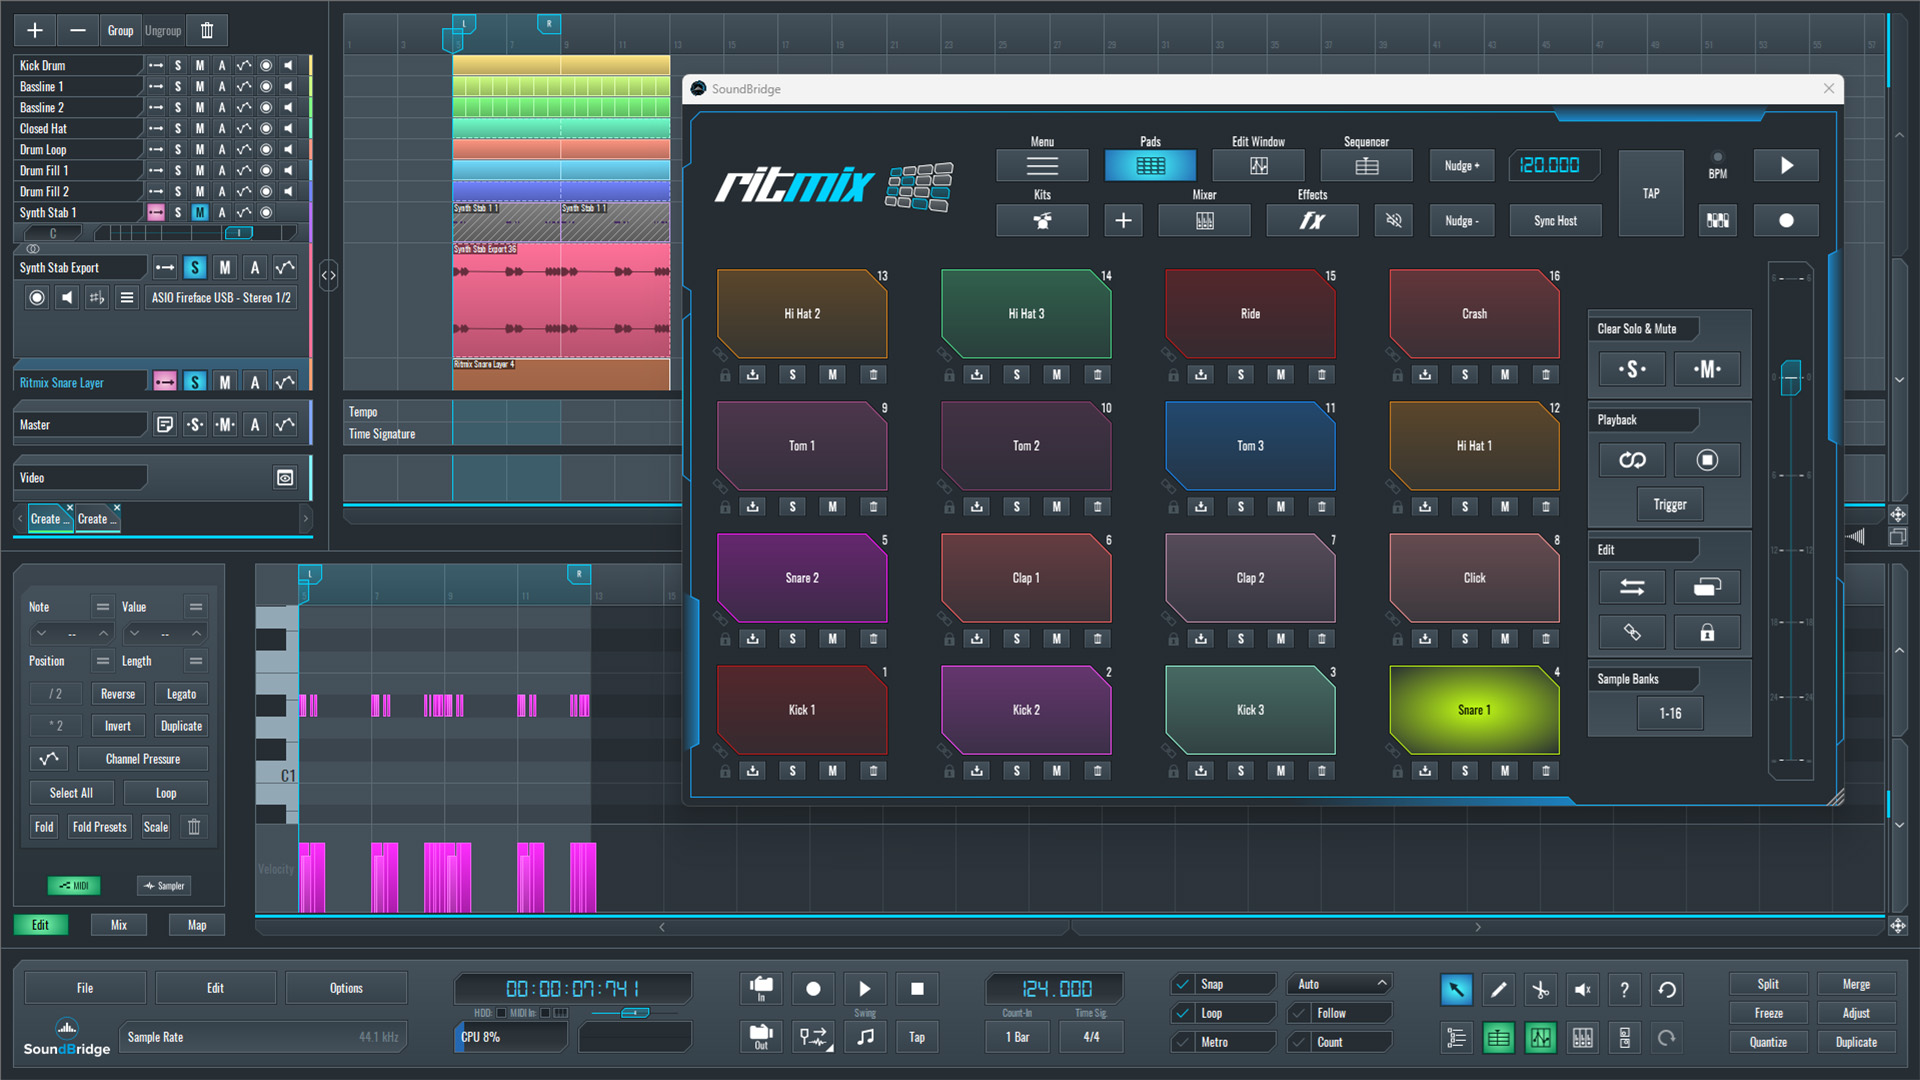Click the Quantize button
Image resolution: width=1920 pixels, height=1080 pixels.
pos(1768,1042)
